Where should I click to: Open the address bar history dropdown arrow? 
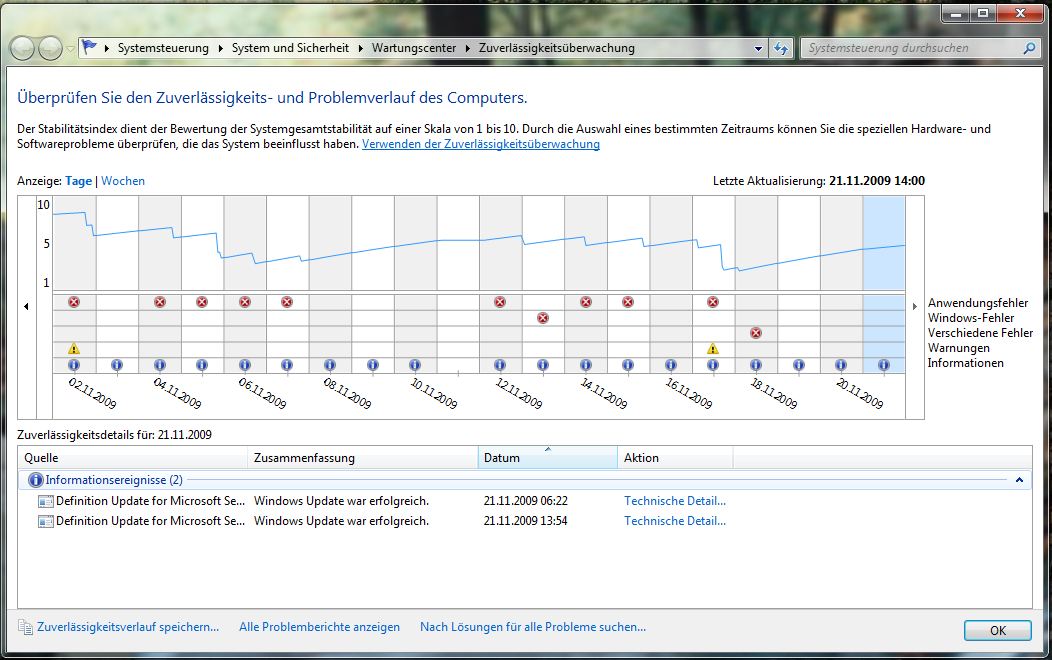pos(759,48)
